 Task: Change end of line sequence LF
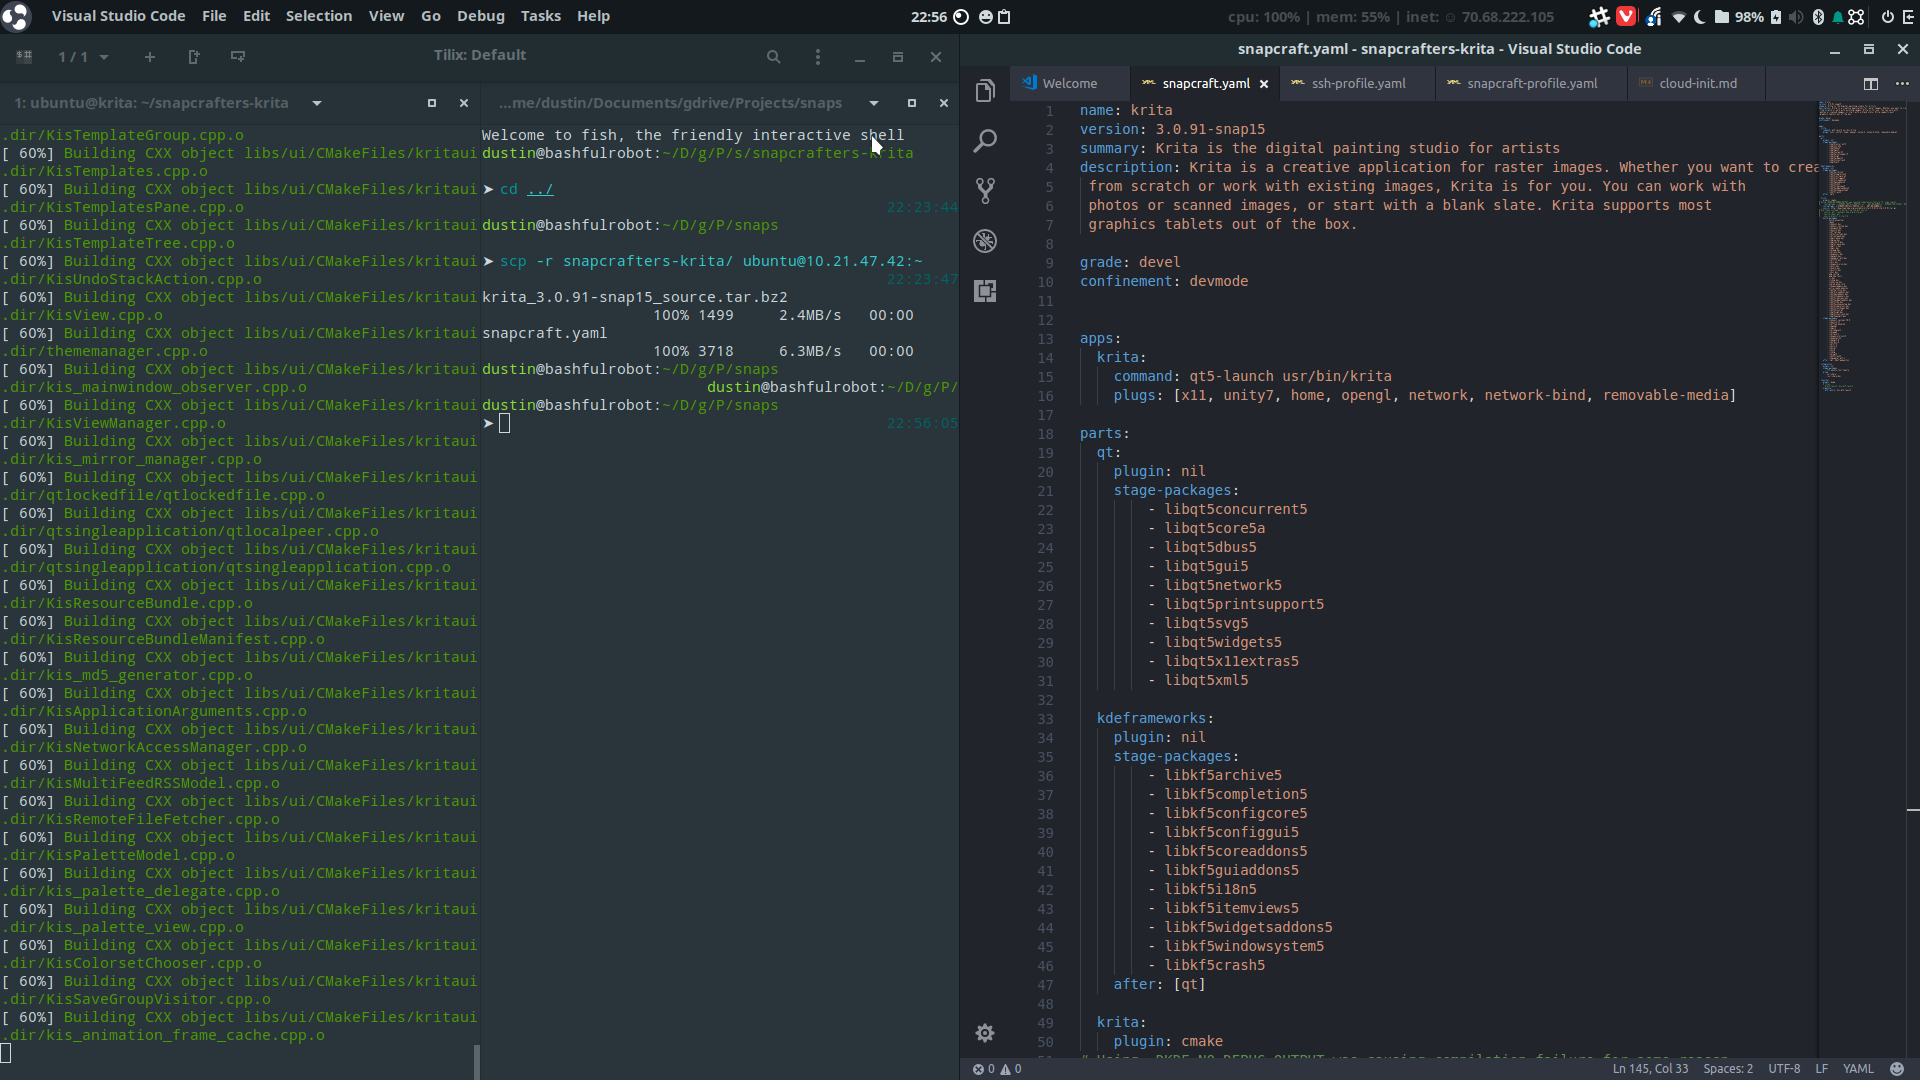1822,1069
